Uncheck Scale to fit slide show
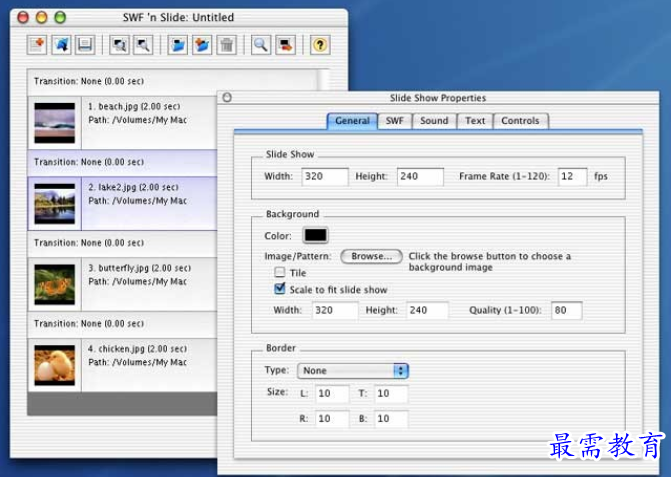The width and height of the screenshot is (671, 477). (x=279, y=289)
